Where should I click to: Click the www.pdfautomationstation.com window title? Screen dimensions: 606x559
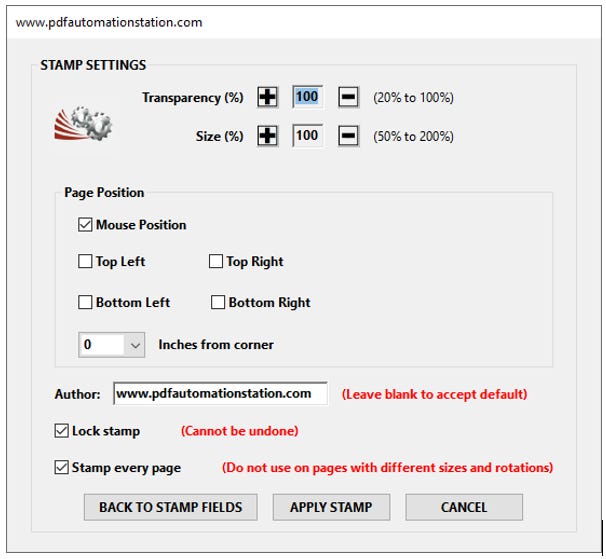click(109, 22)
